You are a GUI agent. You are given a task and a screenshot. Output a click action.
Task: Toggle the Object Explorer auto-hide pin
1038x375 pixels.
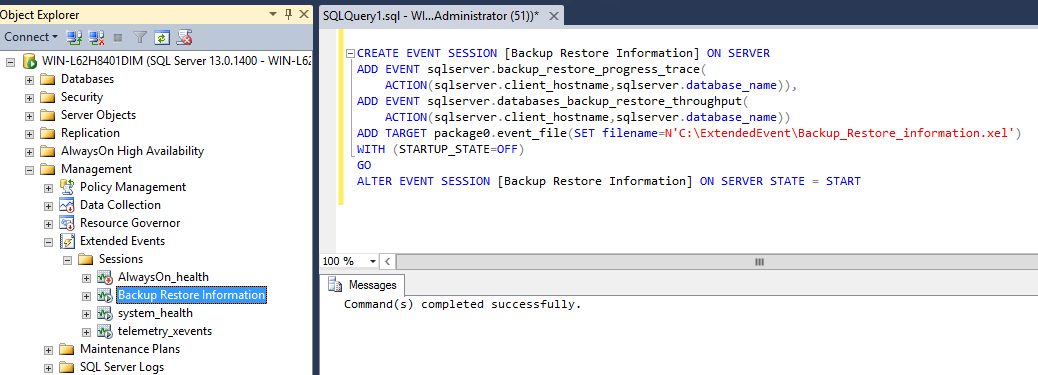click(289, 14)
